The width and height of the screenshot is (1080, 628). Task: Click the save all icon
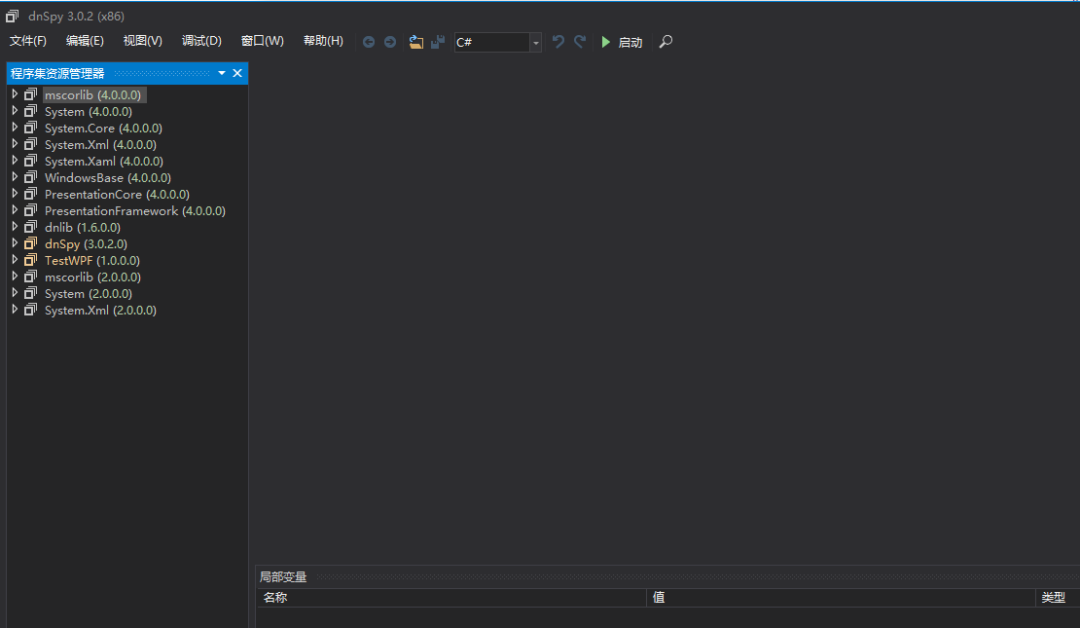tap(437, 42)
